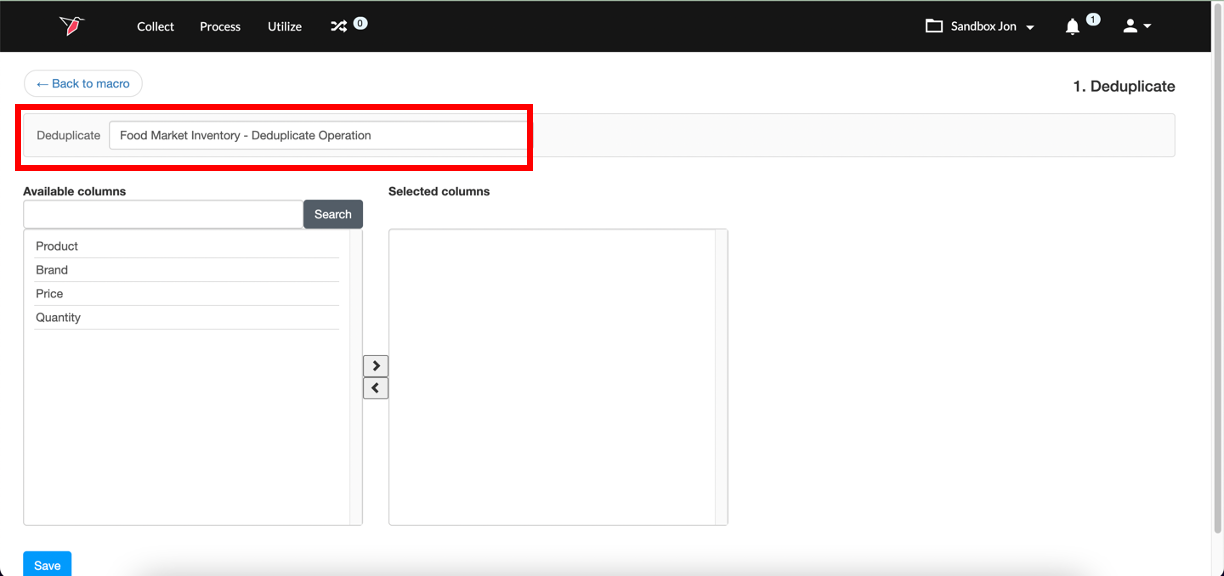The image size is (1224, 576).
Task: Open the user profile icon menu
Action: click(x=1130, y=26)
